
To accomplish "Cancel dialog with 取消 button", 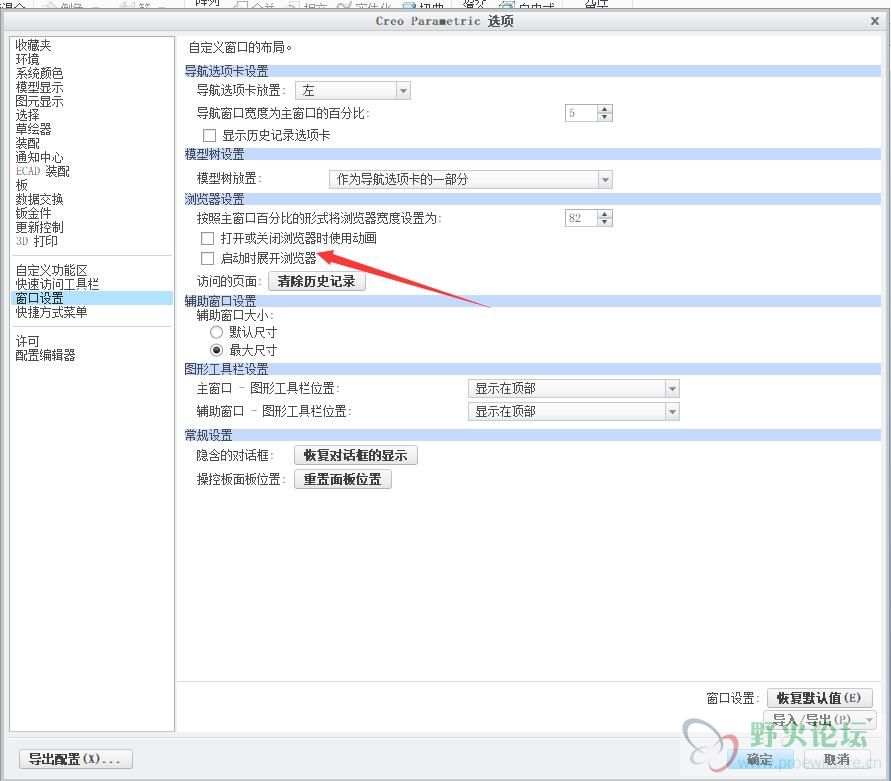I will [836, 759].
